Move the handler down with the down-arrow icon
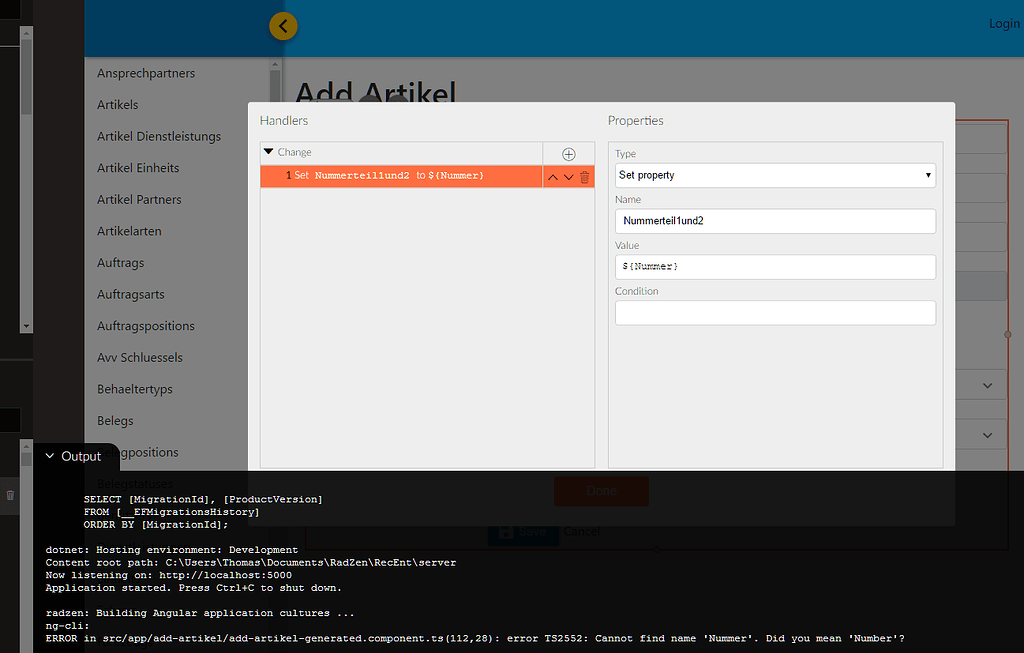The width and height of the screenshot is (1024, 653). point(567,176)
